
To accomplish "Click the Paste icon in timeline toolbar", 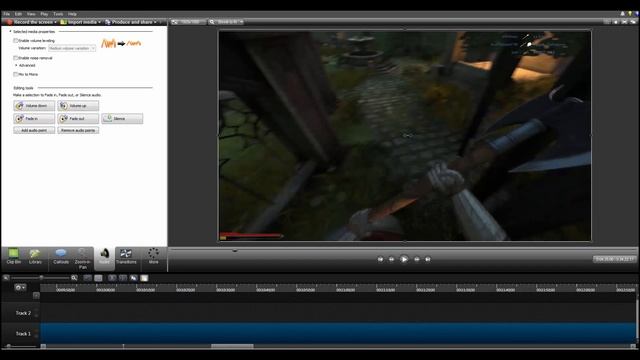I will pos(144,278).
